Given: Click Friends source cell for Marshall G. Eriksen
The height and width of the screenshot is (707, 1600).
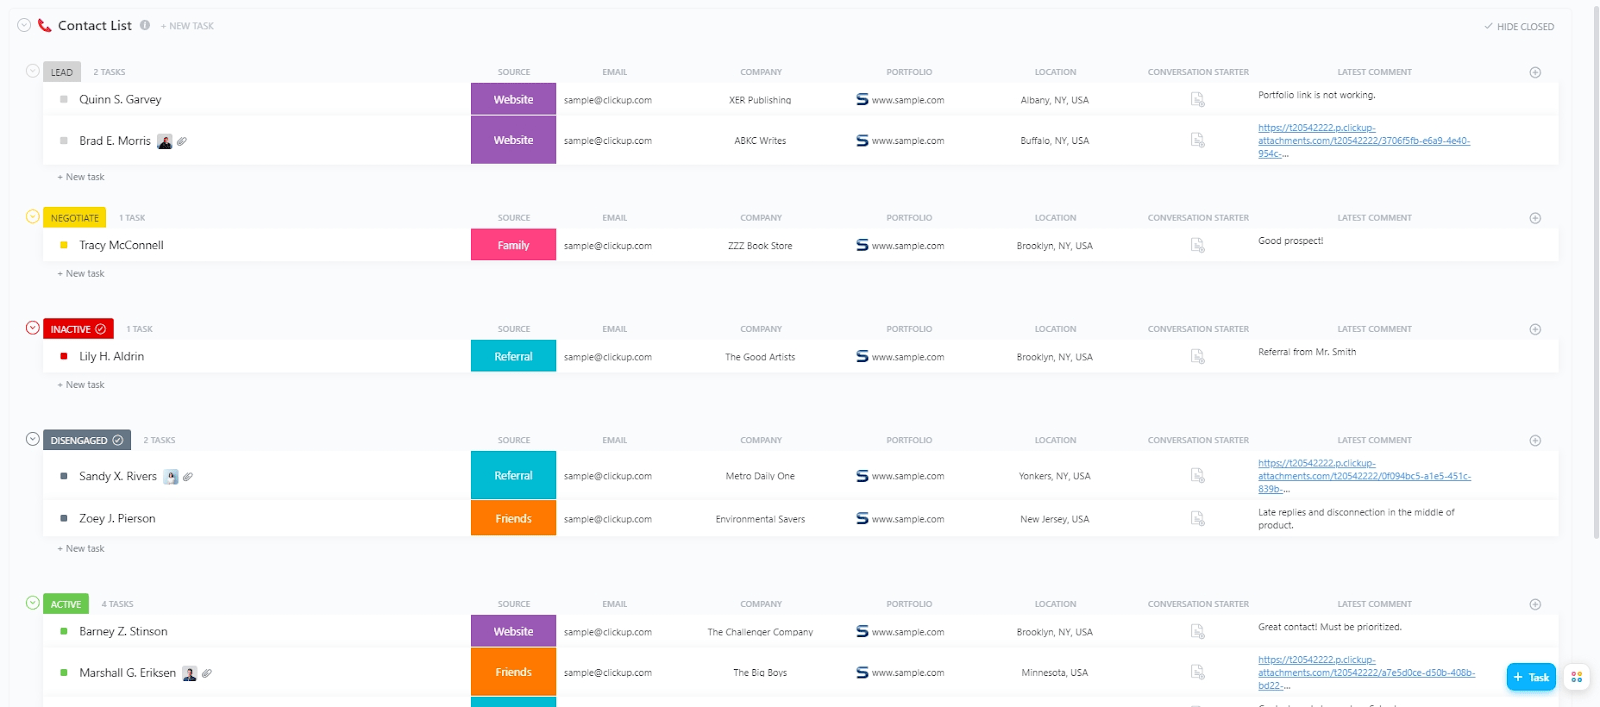Looking at the screenshot, I should coord(513,672).
